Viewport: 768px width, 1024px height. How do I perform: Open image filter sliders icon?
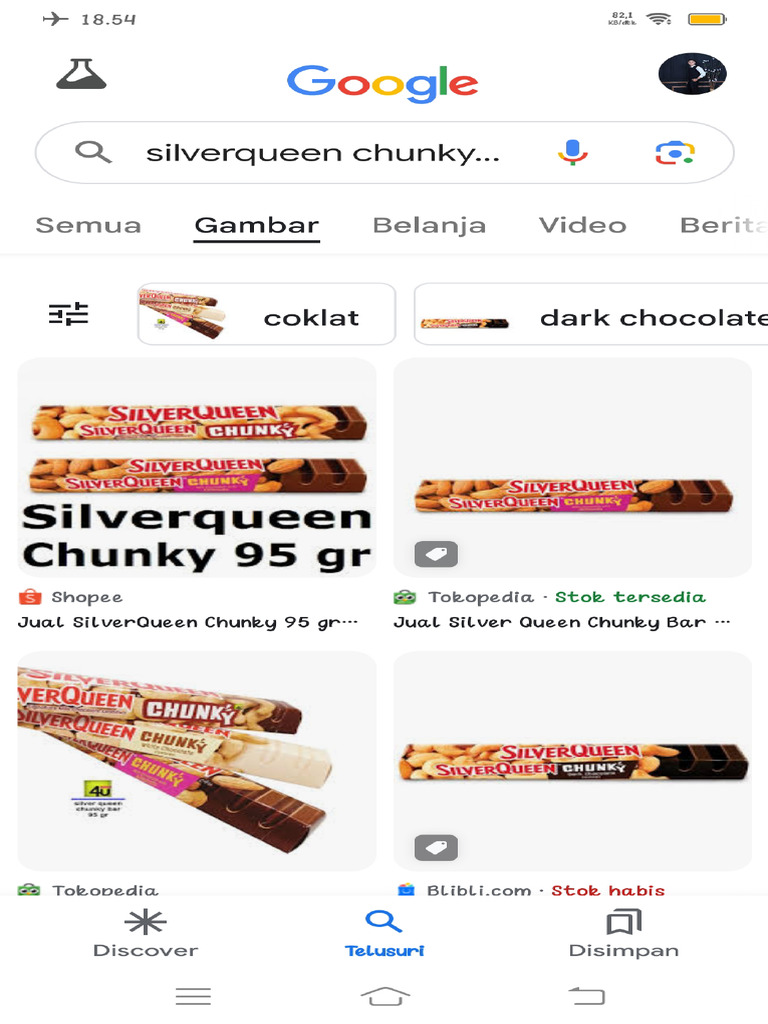[x=69, y=314]
